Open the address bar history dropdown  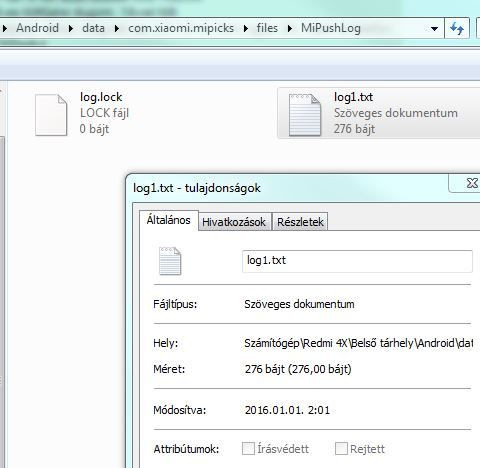pos(434,29)
